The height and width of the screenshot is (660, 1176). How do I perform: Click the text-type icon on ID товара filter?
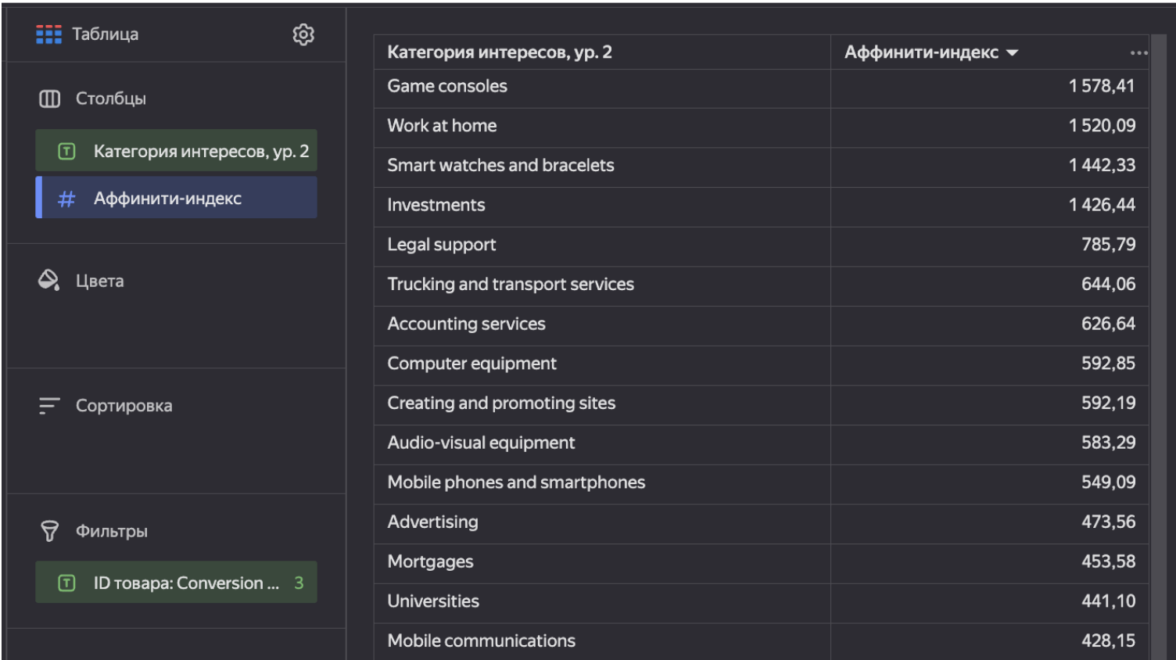(66, 583)
